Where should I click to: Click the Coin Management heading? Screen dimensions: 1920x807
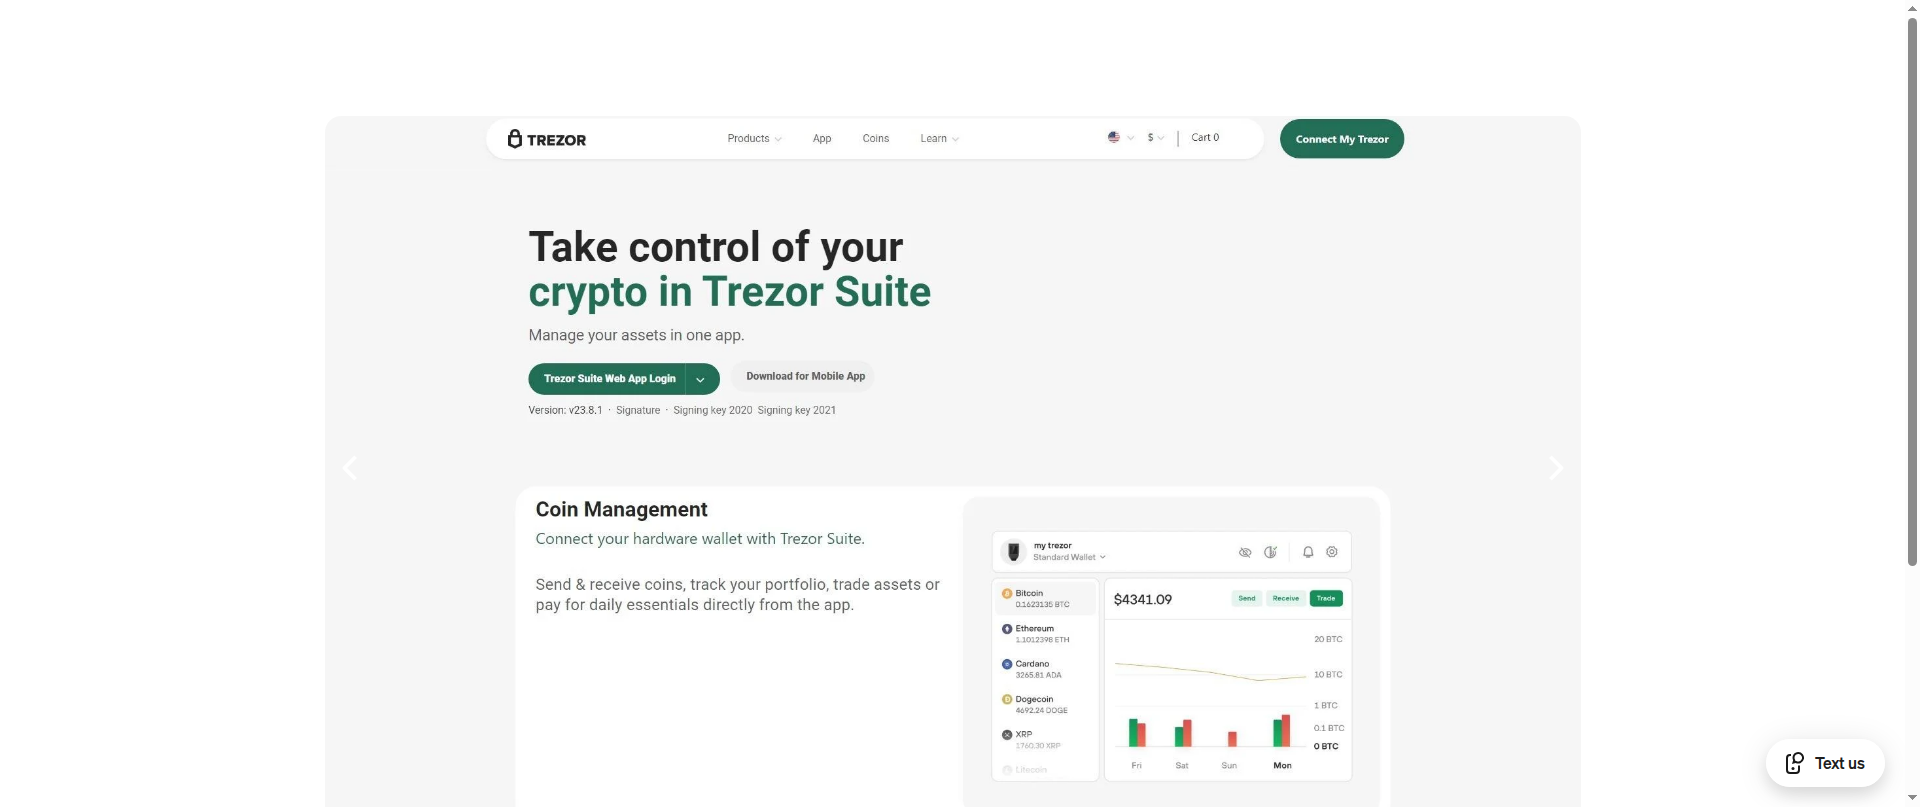[x=621, y=510]
